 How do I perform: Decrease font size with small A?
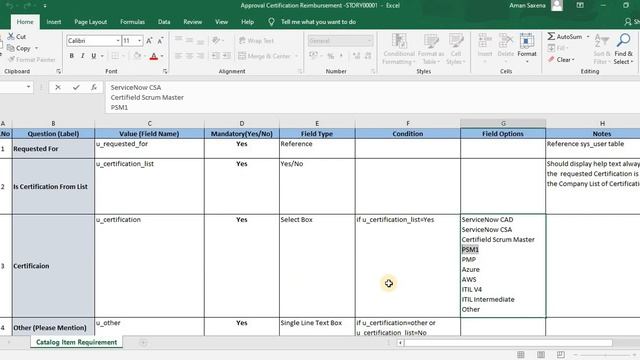click(x=160, y=41)
